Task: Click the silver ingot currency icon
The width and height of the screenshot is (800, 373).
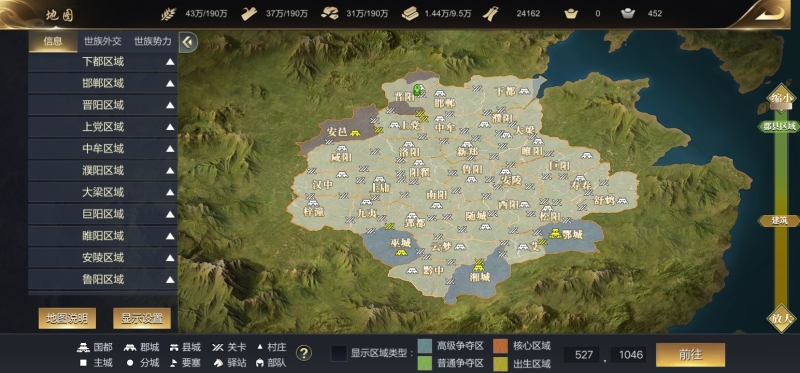Action: pos(628,13)
